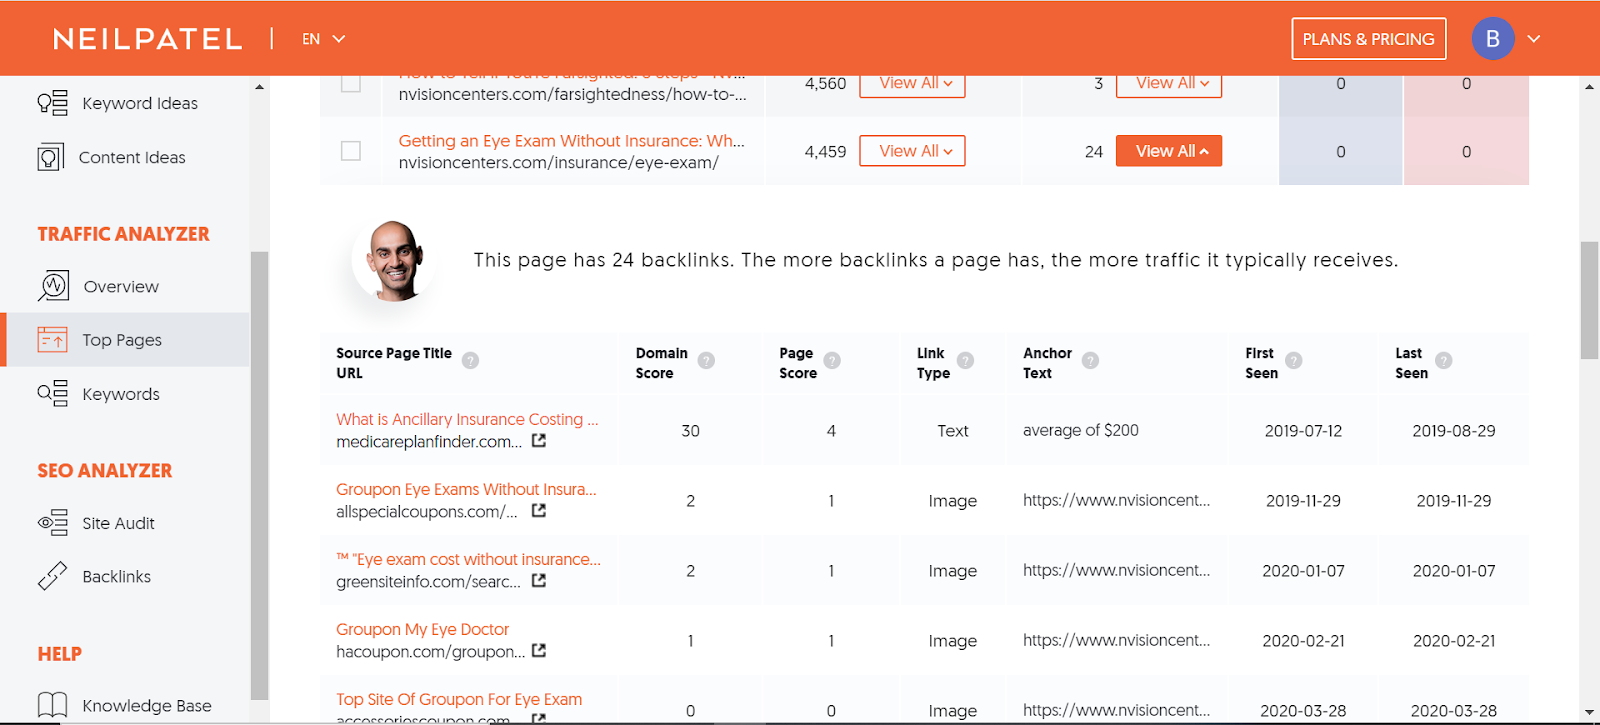Open Knowledge Base in Help section
1600x725 pixels.
pyautogui.click(x=147, y=705)
